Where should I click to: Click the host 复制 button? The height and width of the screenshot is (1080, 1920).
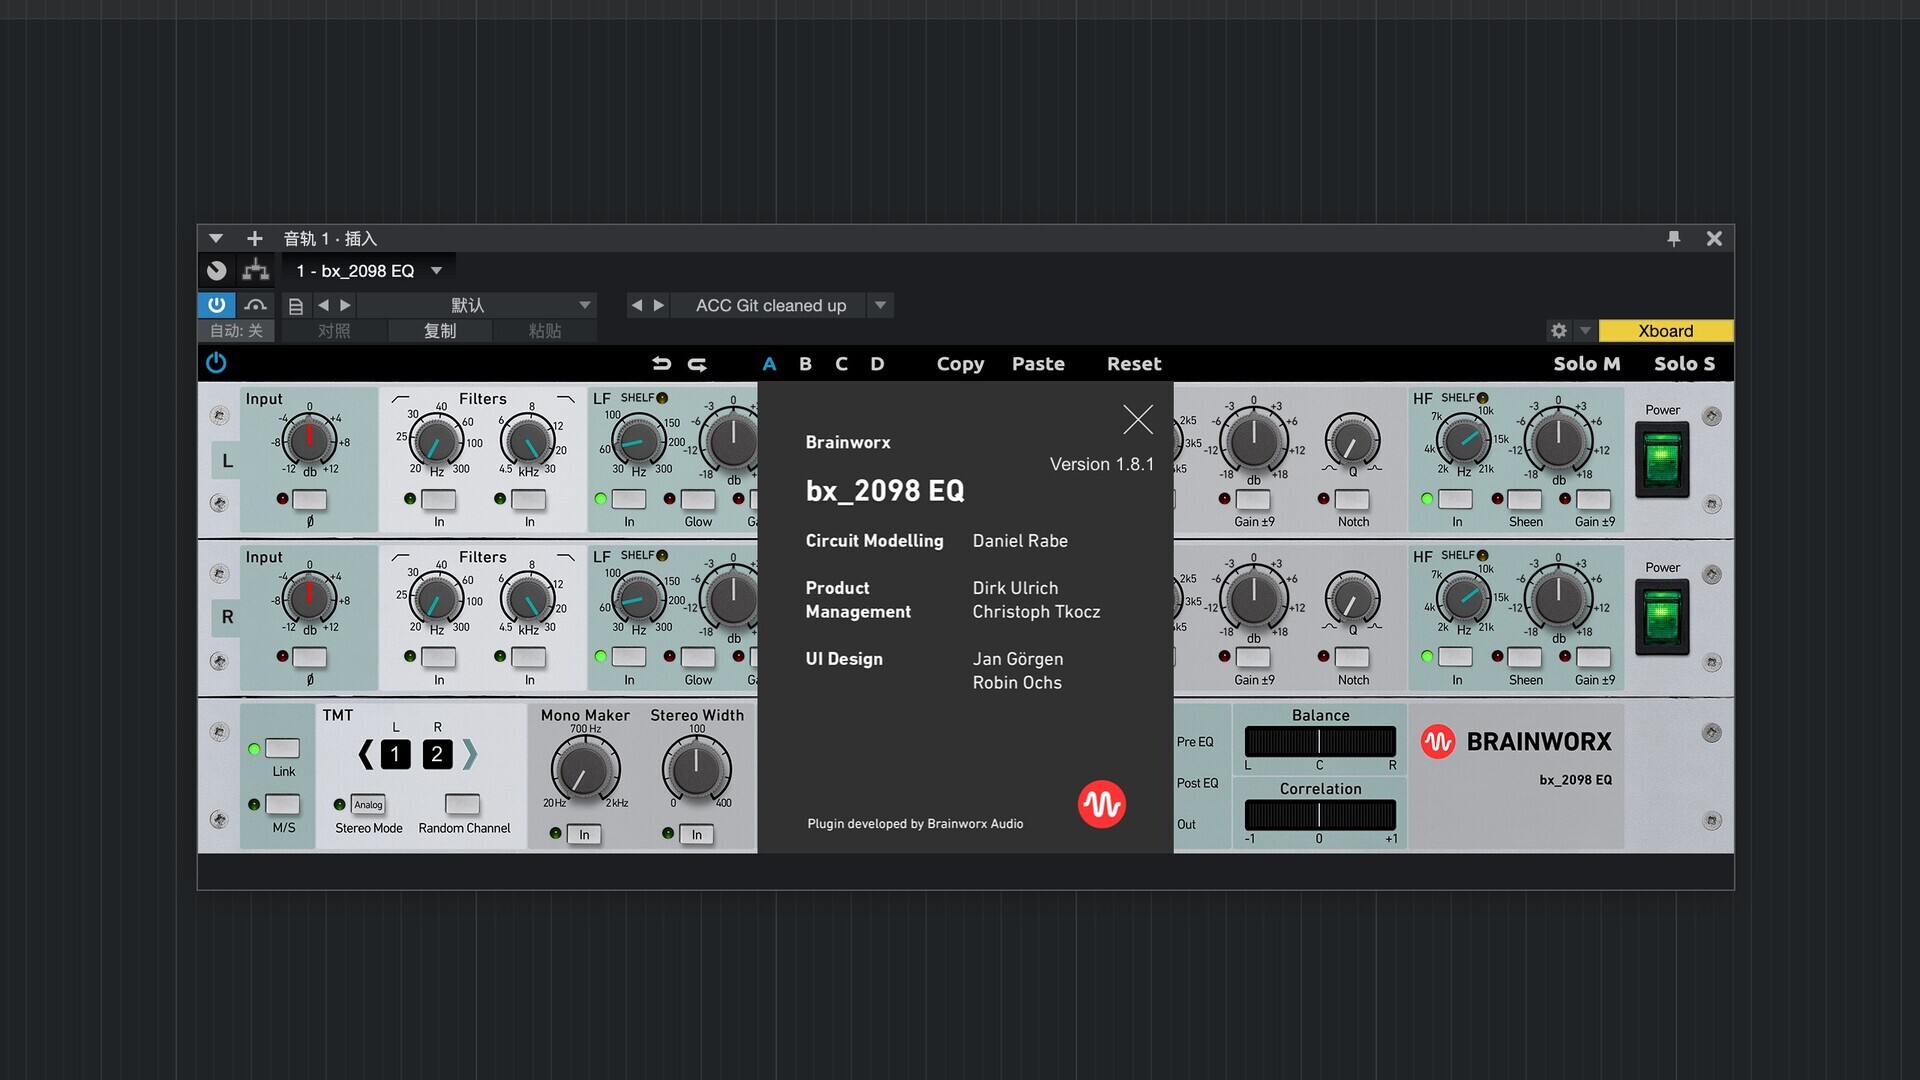pos(440,331)
